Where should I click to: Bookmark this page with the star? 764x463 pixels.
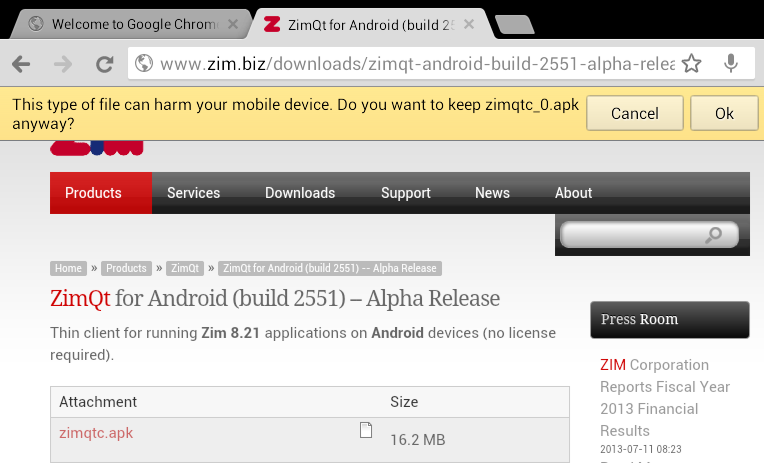692,64
